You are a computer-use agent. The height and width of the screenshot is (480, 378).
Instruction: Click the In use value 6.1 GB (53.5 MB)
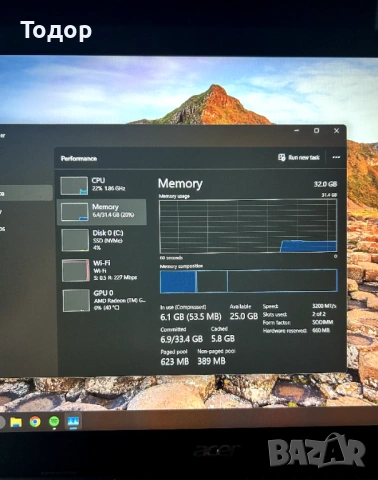pos(191,317)
